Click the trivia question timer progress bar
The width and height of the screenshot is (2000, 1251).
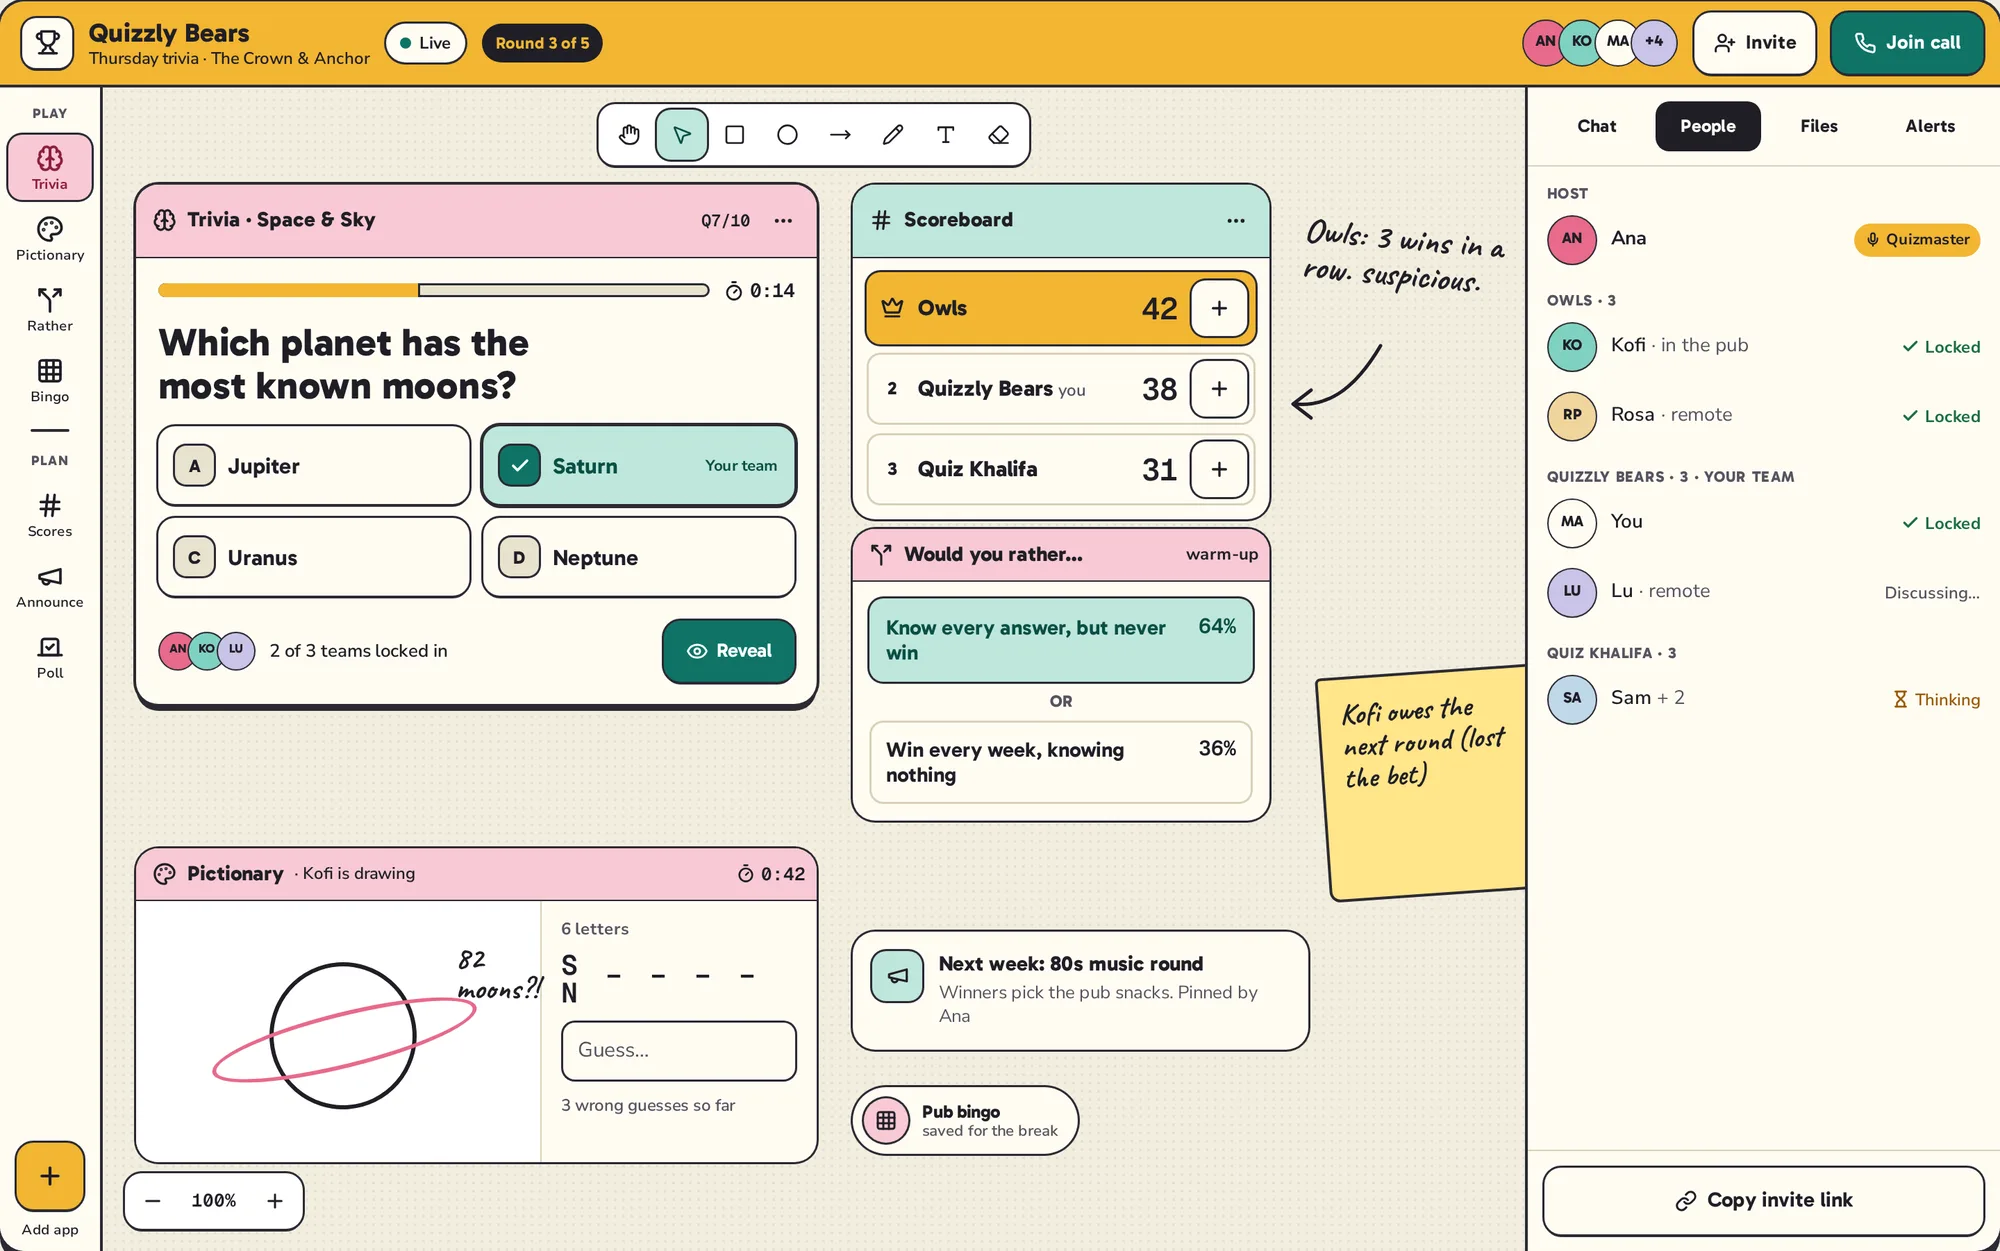click(x=433, y=291)
